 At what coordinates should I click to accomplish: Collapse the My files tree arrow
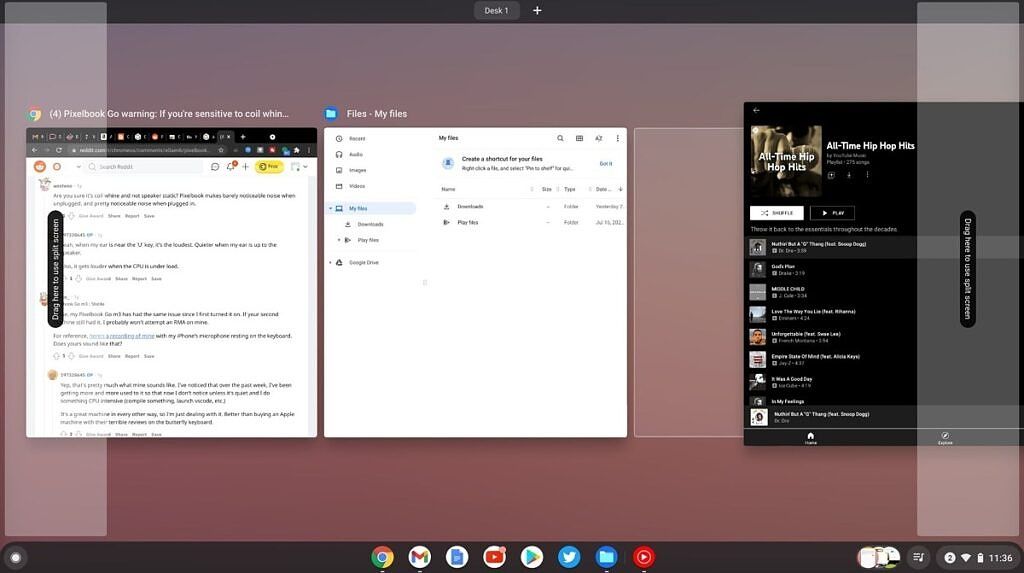330,208
